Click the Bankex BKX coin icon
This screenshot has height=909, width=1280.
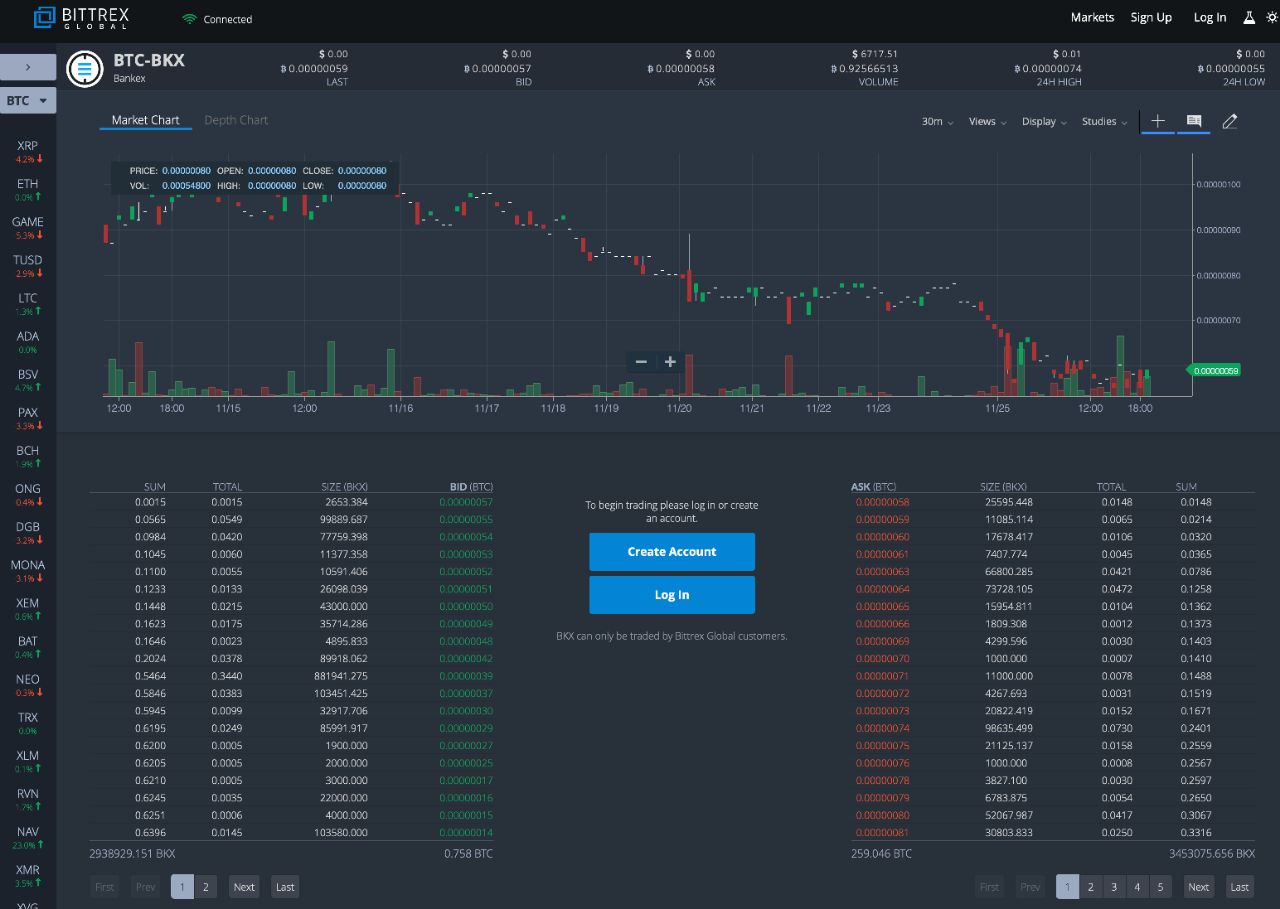click(x=85, y=68)
